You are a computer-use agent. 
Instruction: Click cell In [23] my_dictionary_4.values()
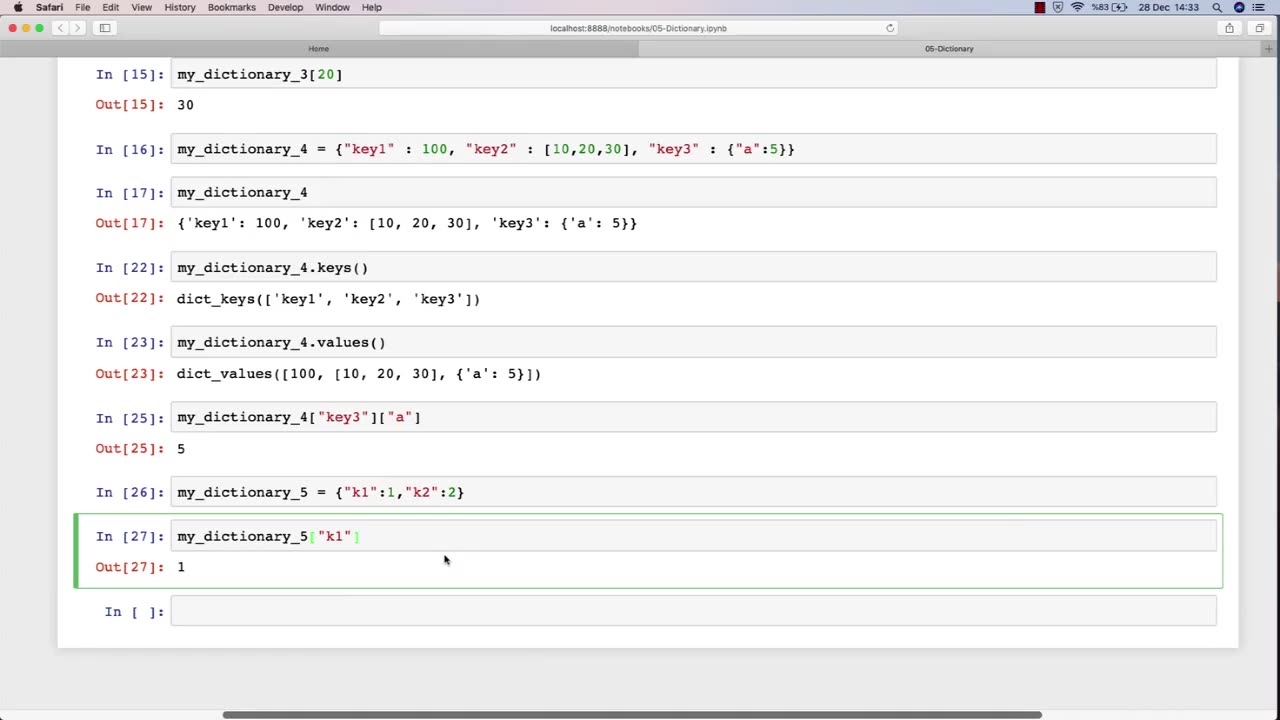pyautogui.click(x=694, y=342)
